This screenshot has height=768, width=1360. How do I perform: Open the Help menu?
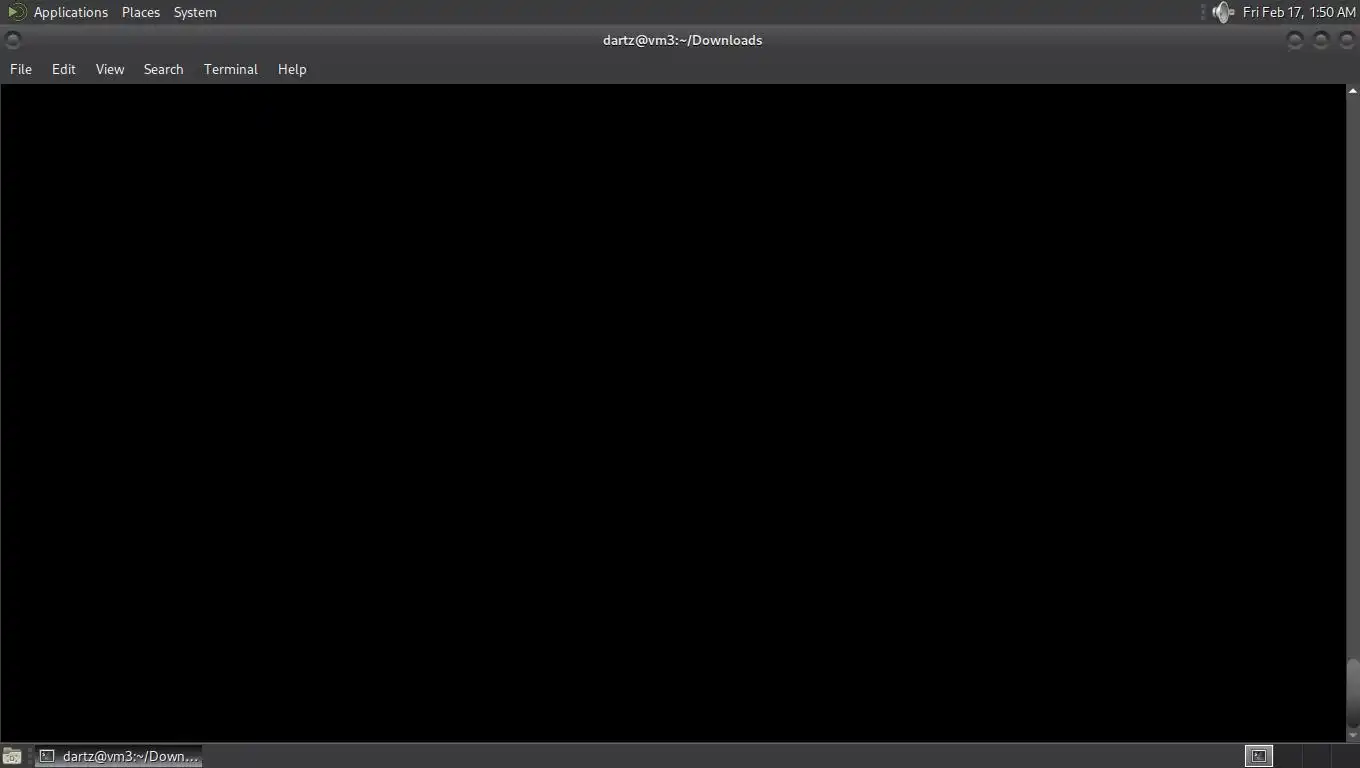click(x=292, y=69)
